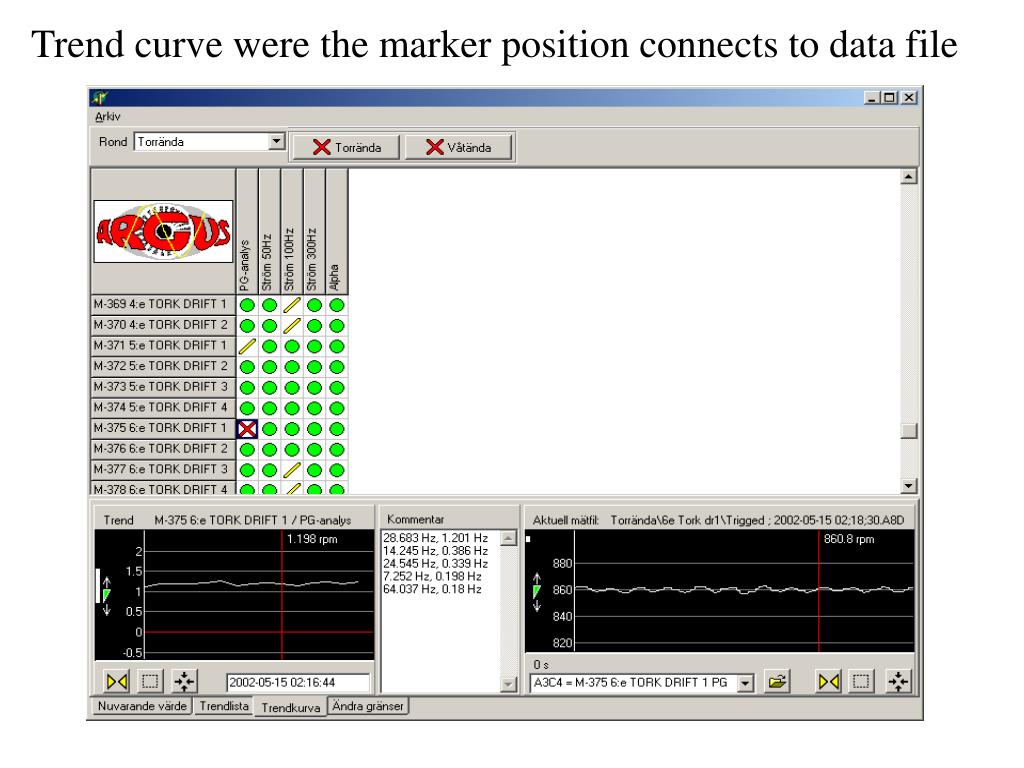
Task: Click scroll down arrow of the measurement list
Action: pyautogui.click(x=908, y=485)
